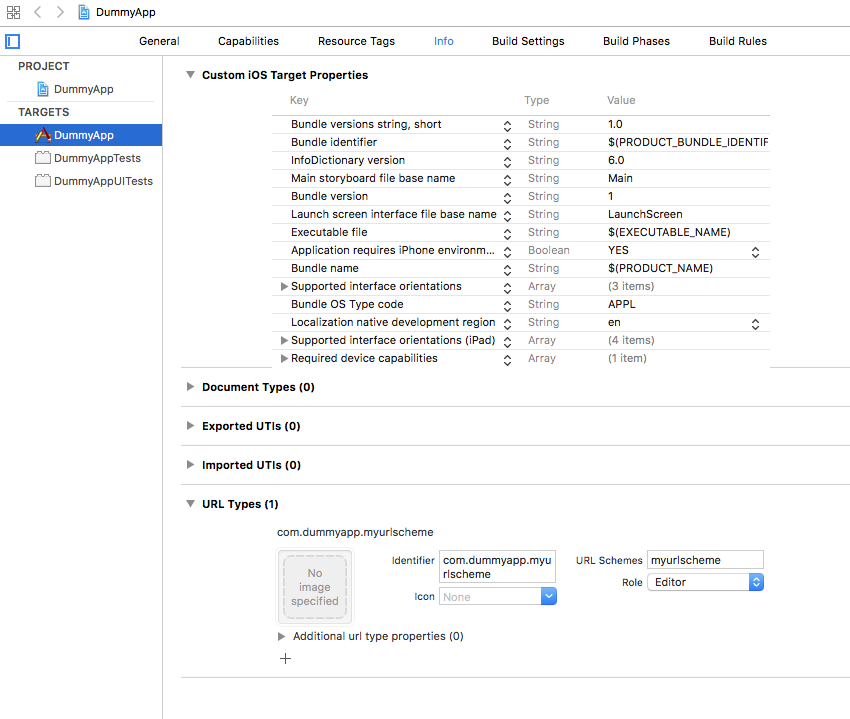The height and width of the screenshot is (719, 850).
Task: Select the highlighted DummyApp target
Action: 81,135
